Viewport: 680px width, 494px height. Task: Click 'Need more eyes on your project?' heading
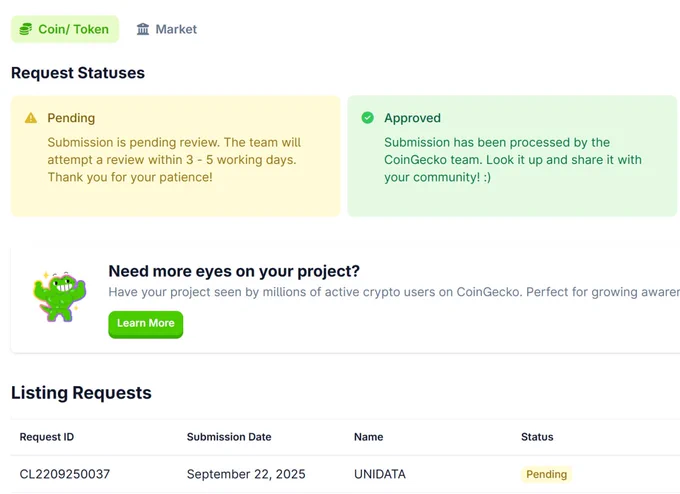[x=234, y=271]
